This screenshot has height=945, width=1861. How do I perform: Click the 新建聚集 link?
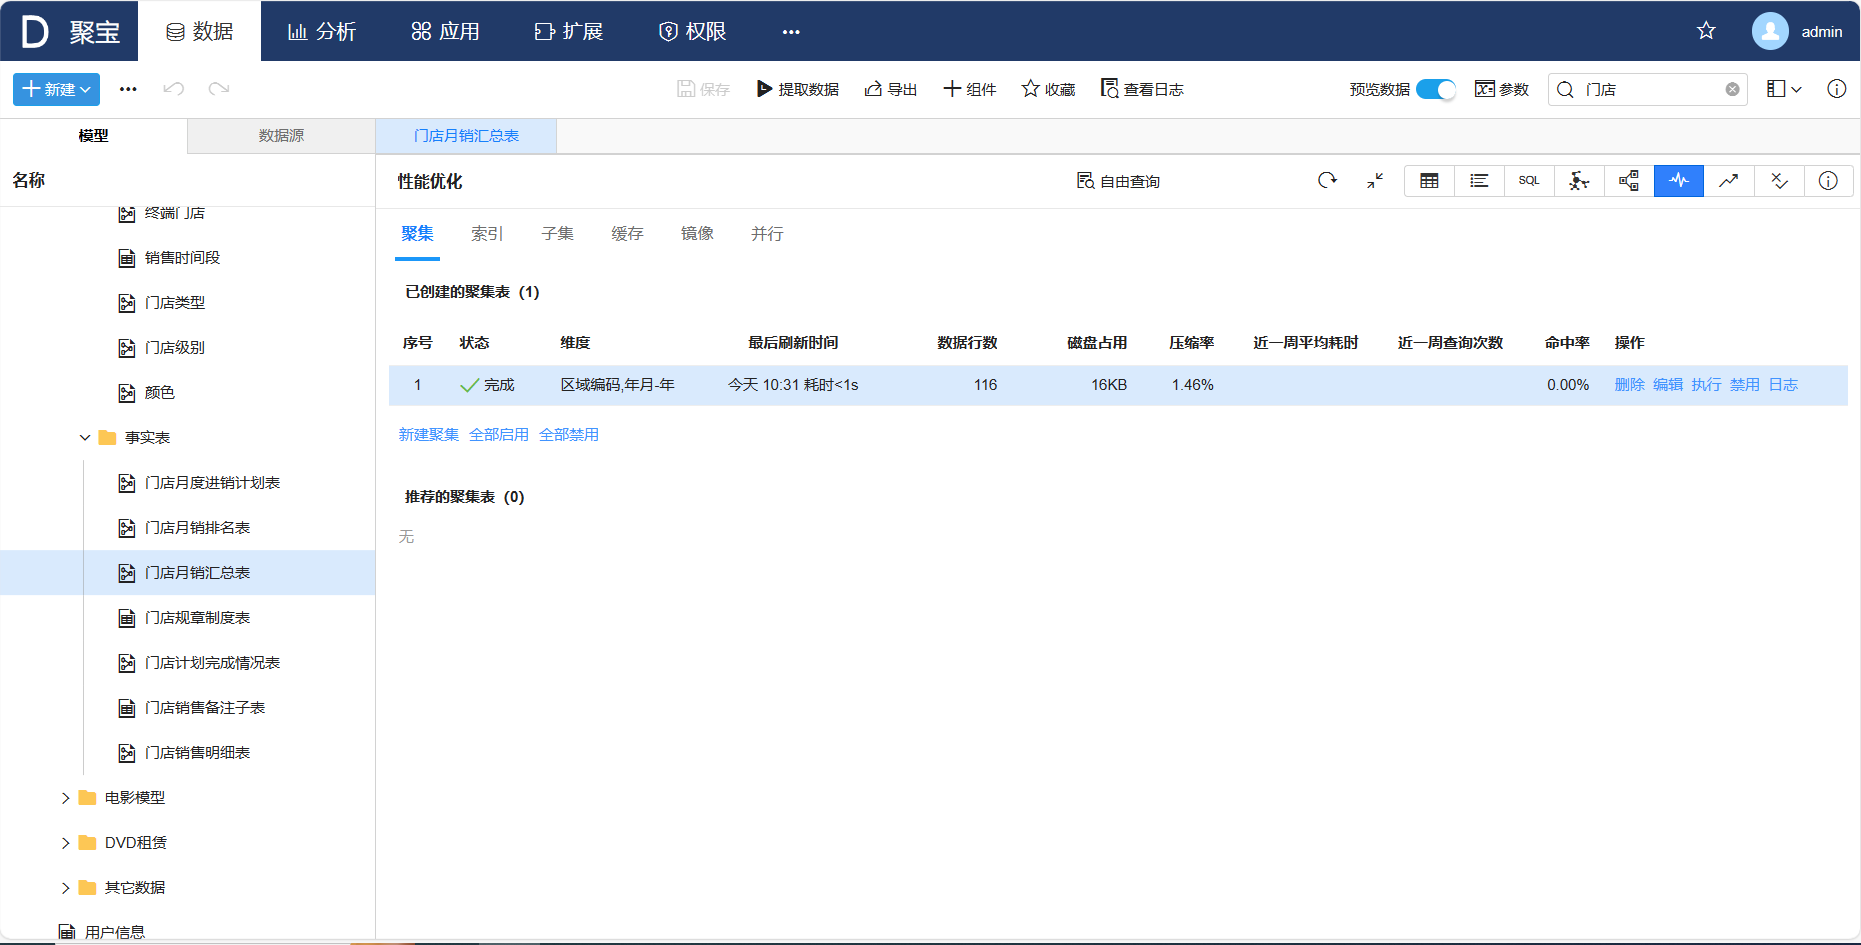coord(428,435)
